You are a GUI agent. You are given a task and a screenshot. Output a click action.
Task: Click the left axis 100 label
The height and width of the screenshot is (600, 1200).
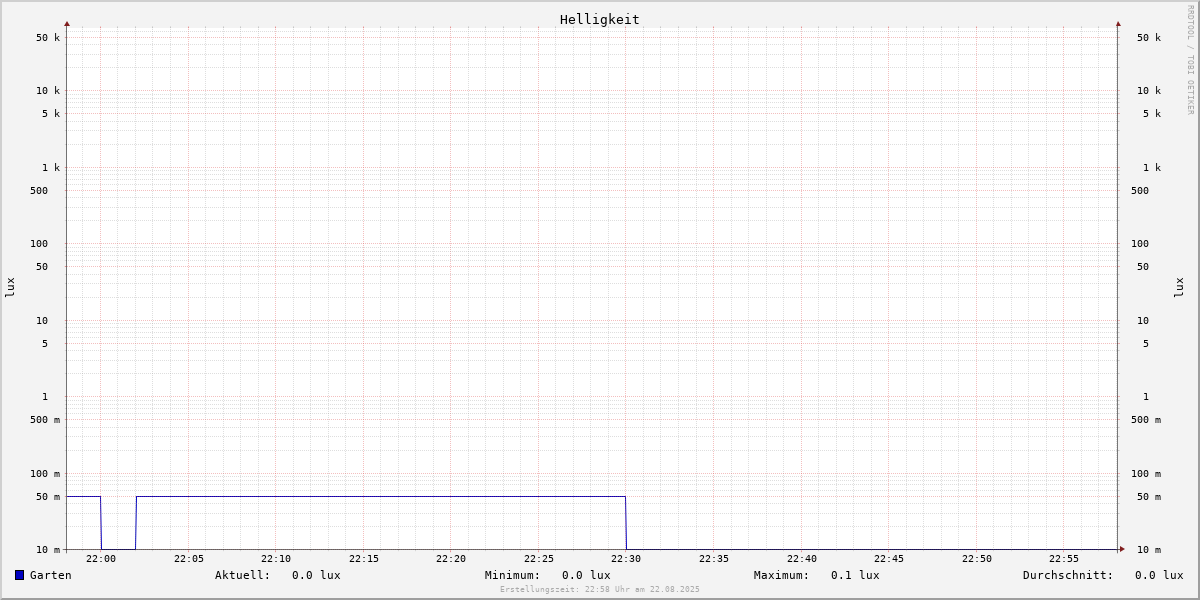click(x=39, y=244)
